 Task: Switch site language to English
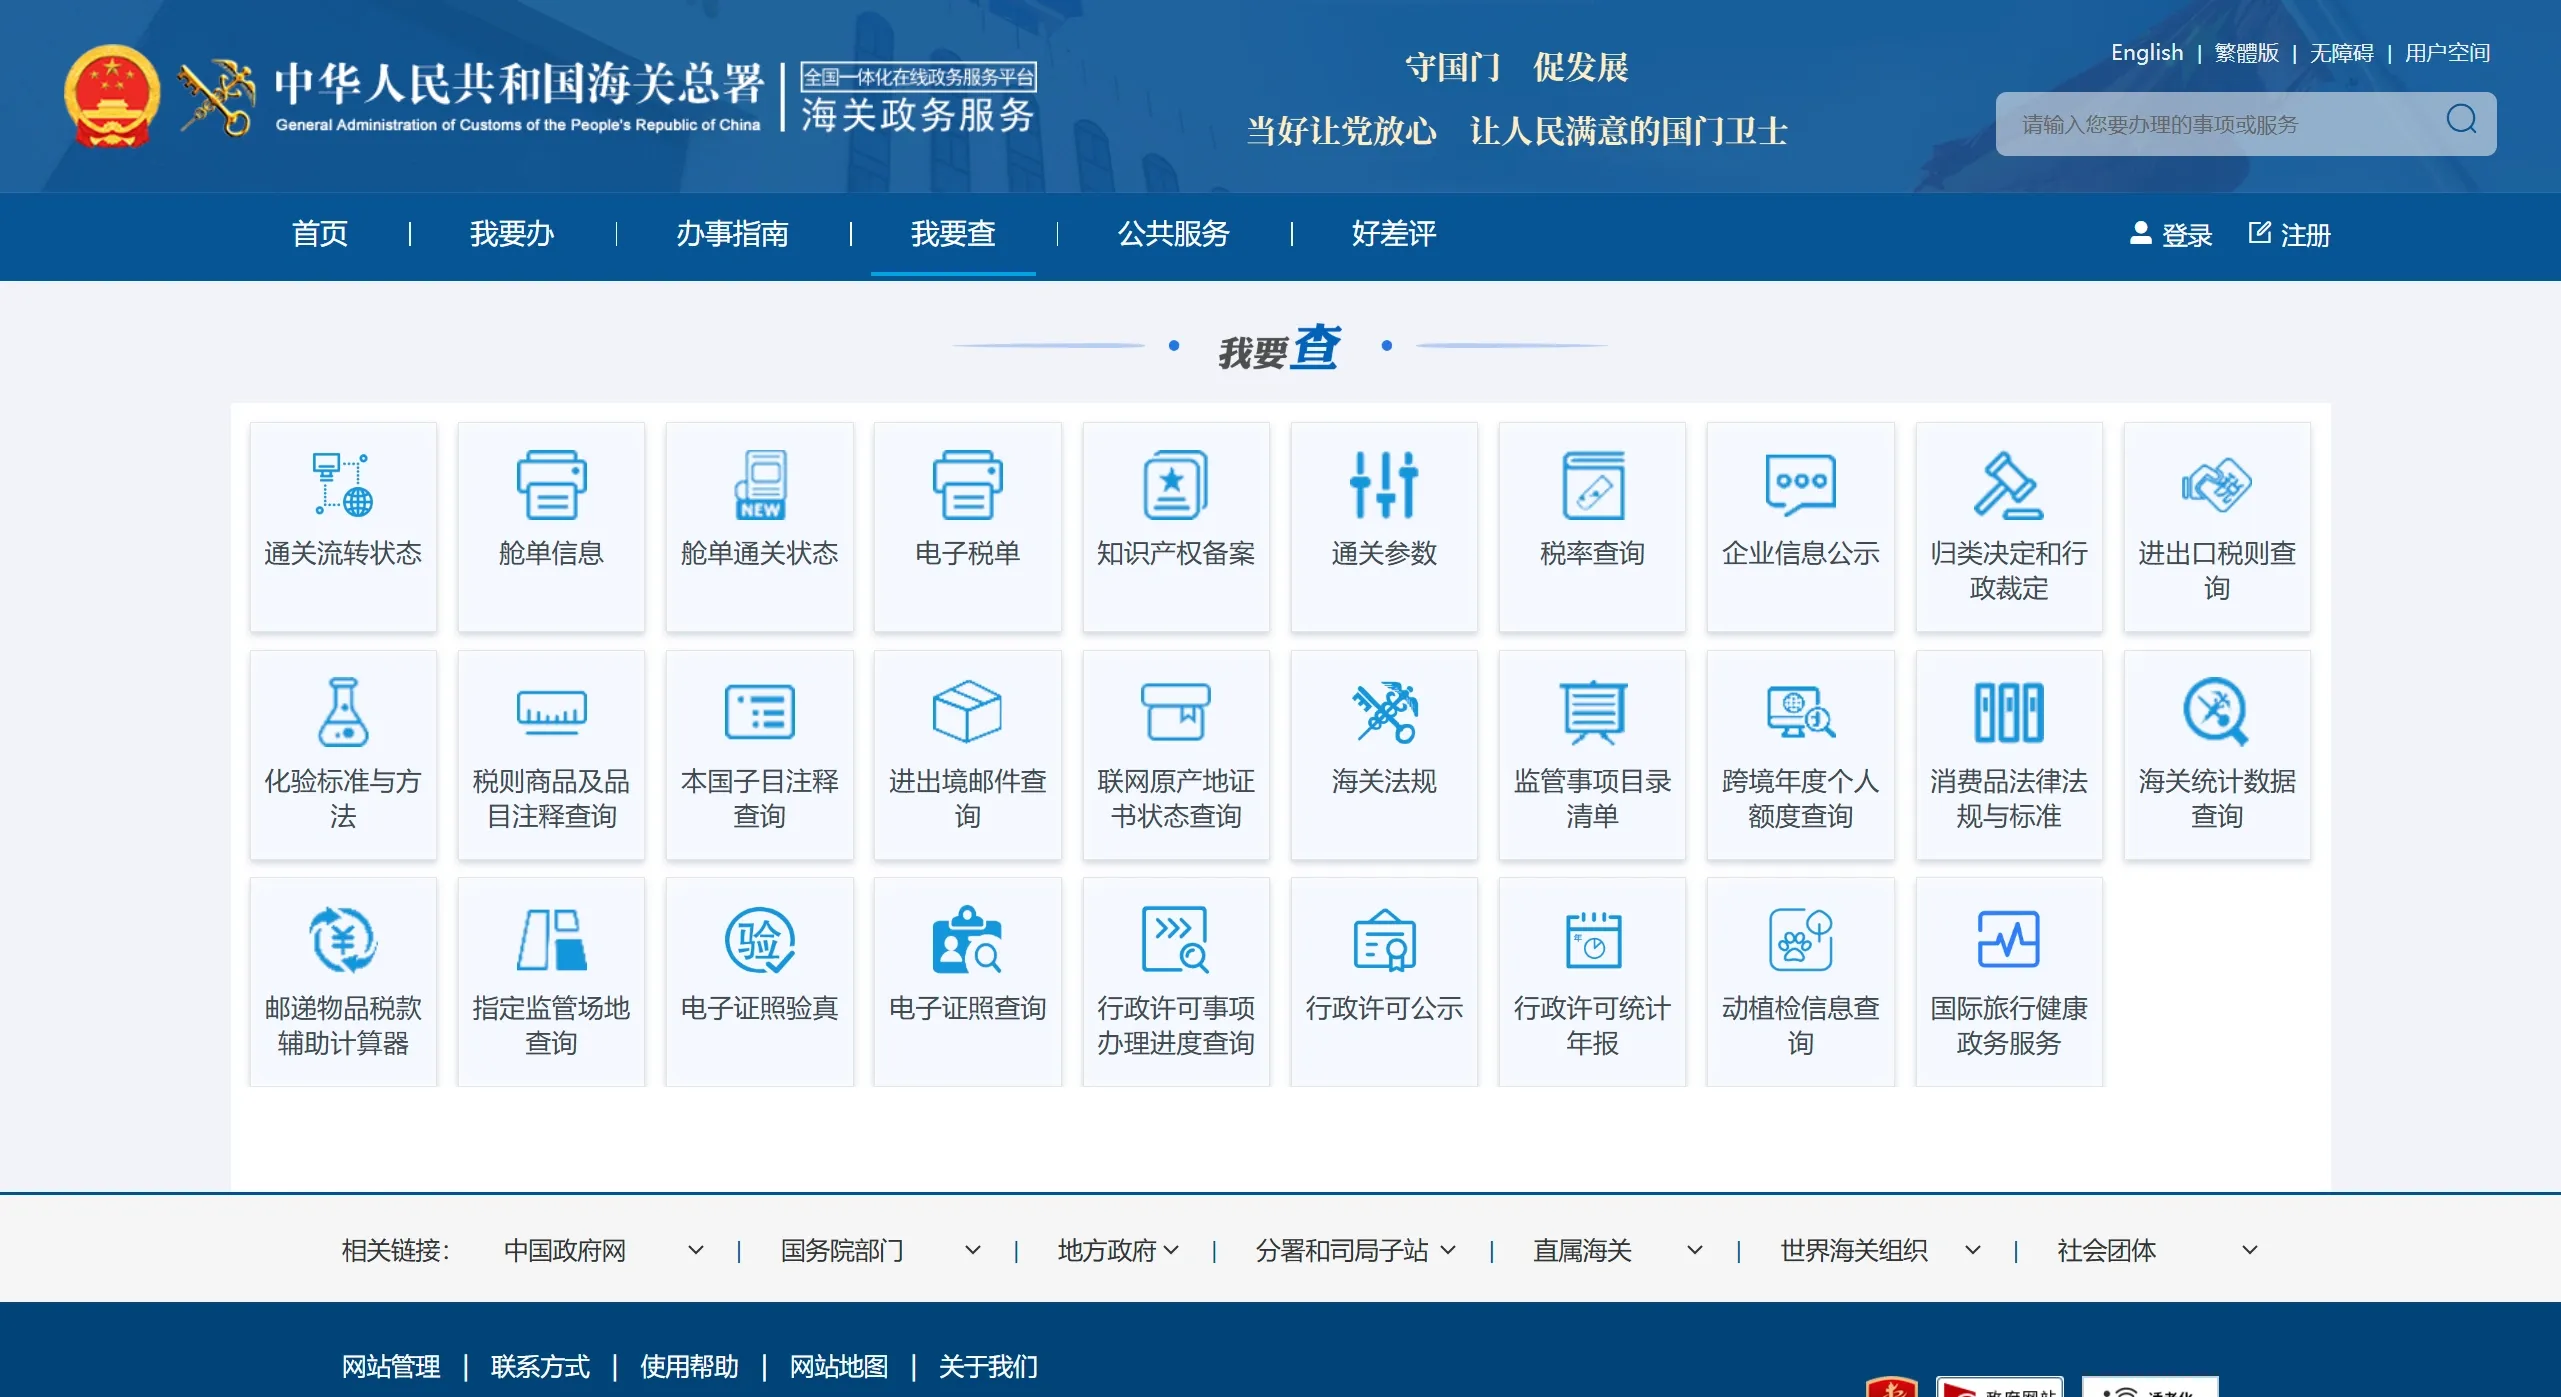click(x=2146, y=52)
